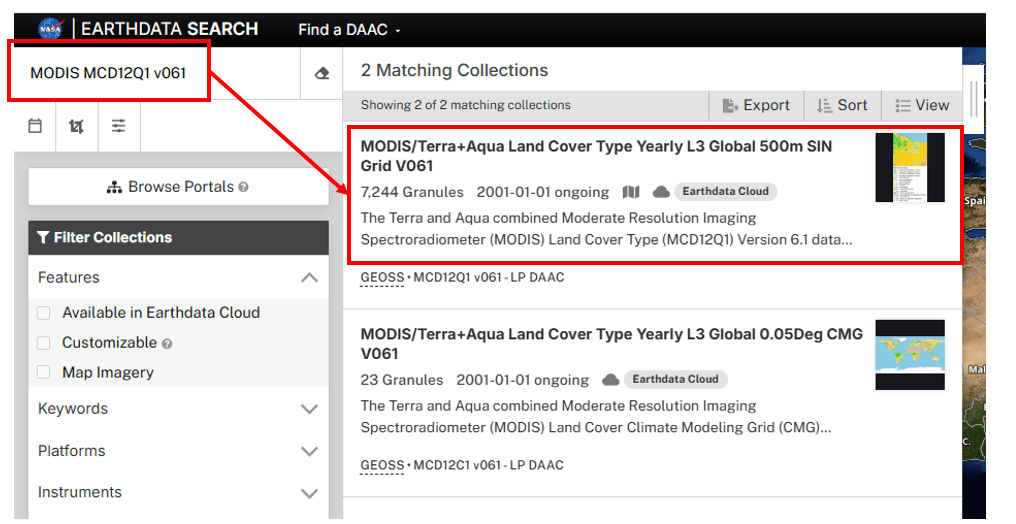Click 'Showing 2 of 2 matching collections' text
Screen dimensions: 1016x524
pyautogui.click(x=466, y=106)
